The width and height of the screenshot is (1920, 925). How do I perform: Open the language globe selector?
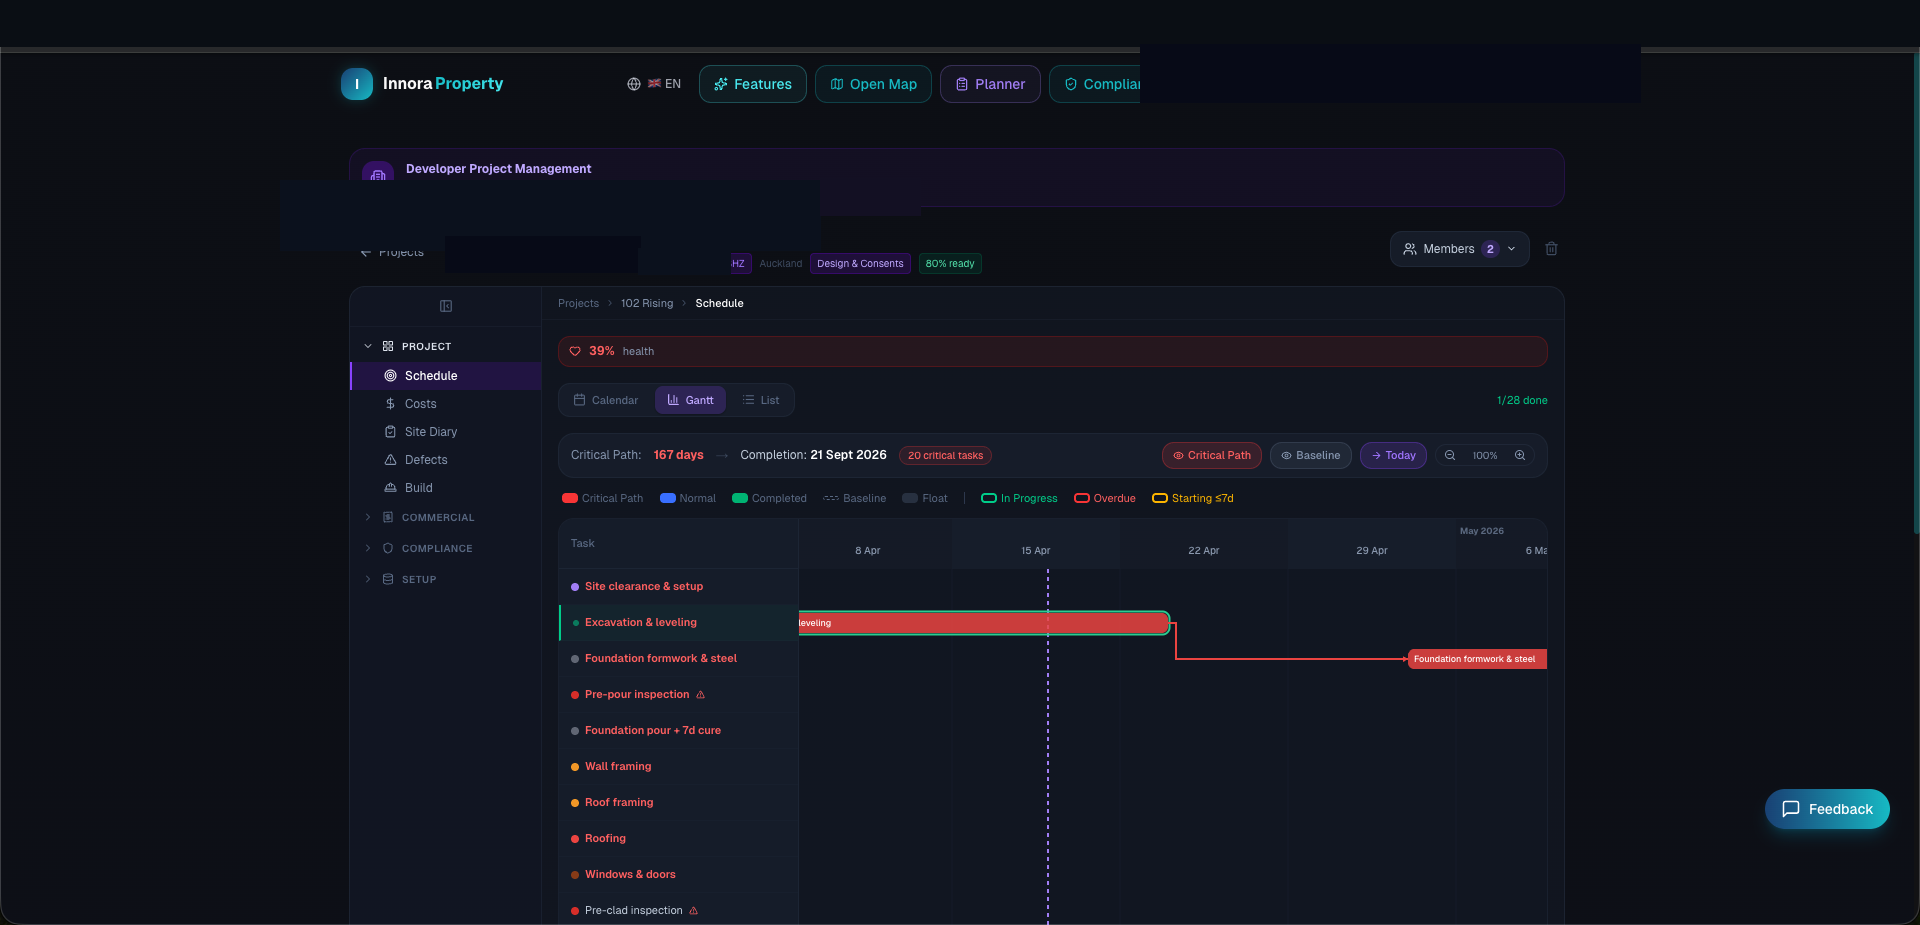pyautogui.click(x=654, y=84)
